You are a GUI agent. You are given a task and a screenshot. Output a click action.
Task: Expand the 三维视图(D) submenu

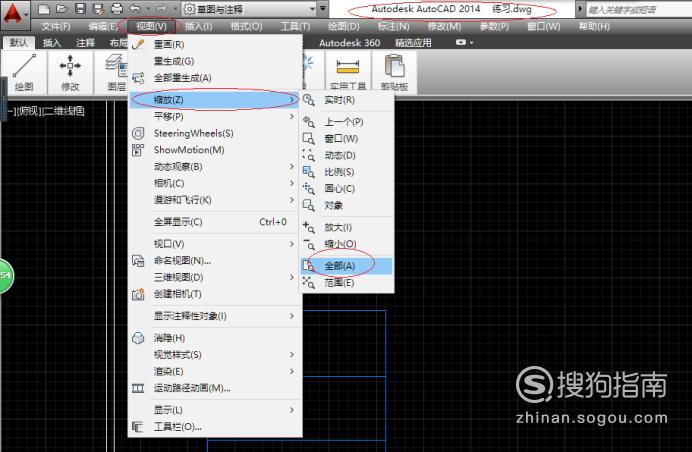pyautogui.click(x=214, y=277)
